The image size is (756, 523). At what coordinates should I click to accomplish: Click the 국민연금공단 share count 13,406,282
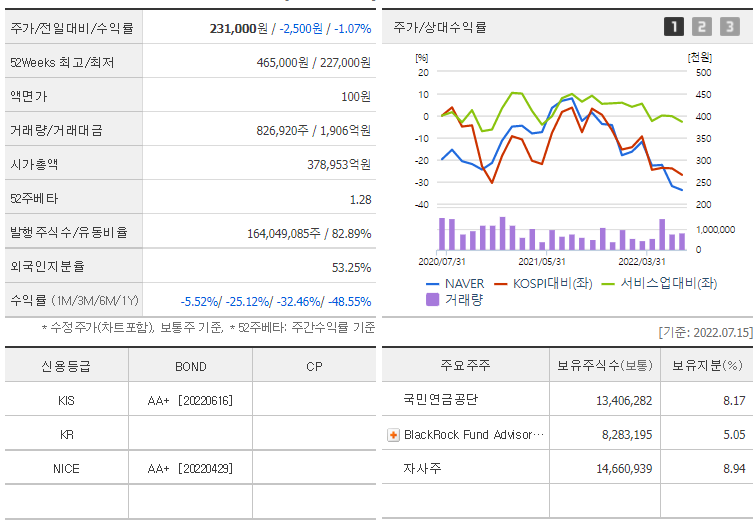[x=624, y=401]
